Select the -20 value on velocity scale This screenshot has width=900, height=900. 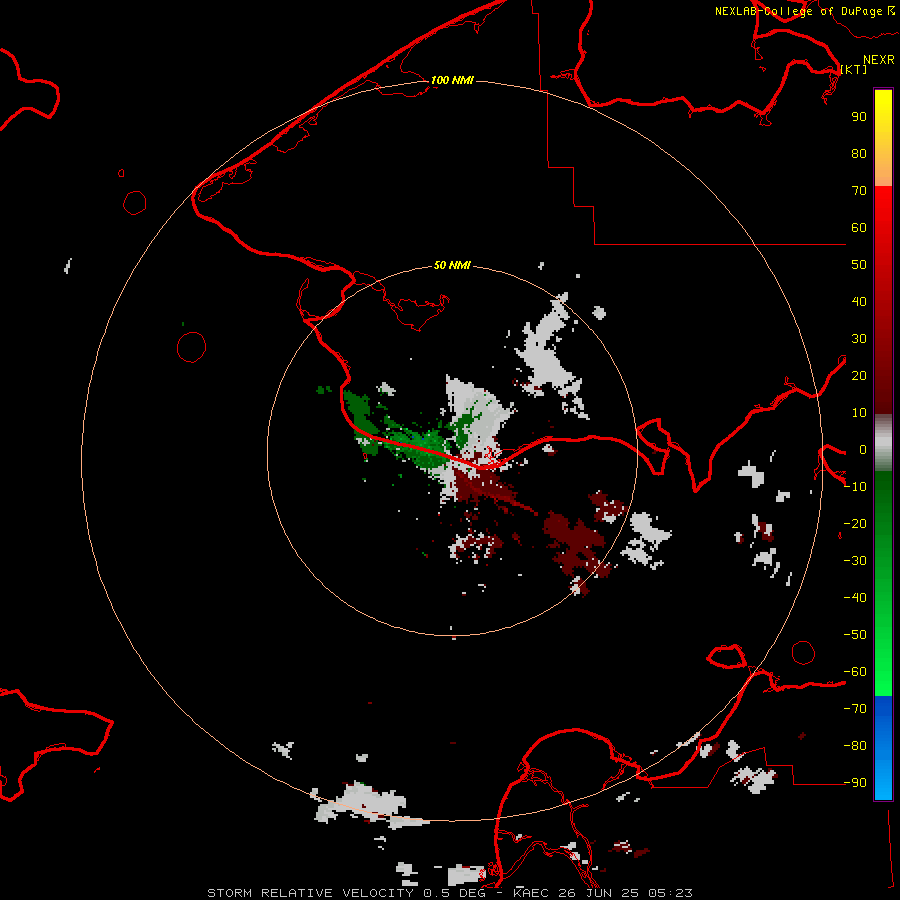(855, 523)
